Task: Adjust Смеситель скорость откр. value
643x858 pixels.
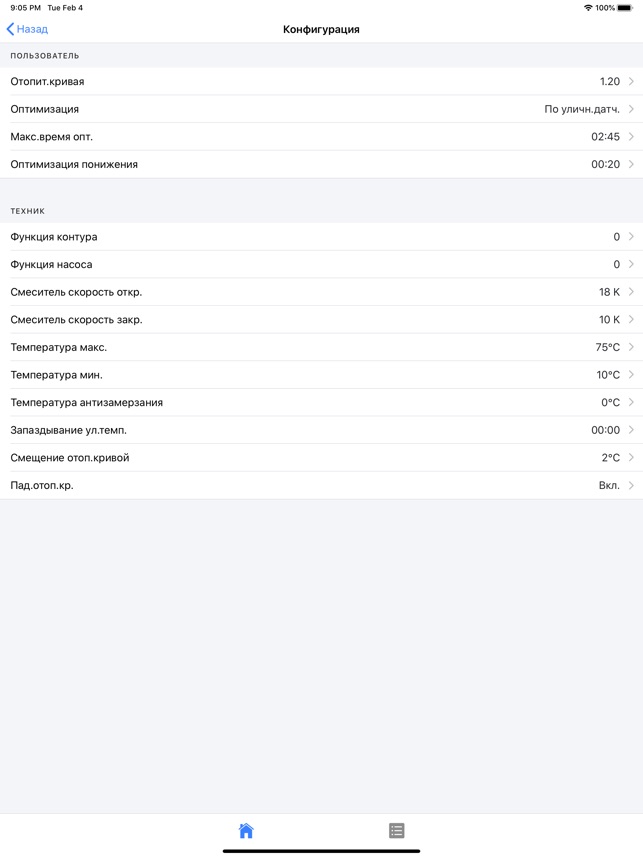Action: pyautogui.click(x=609, y=292)
